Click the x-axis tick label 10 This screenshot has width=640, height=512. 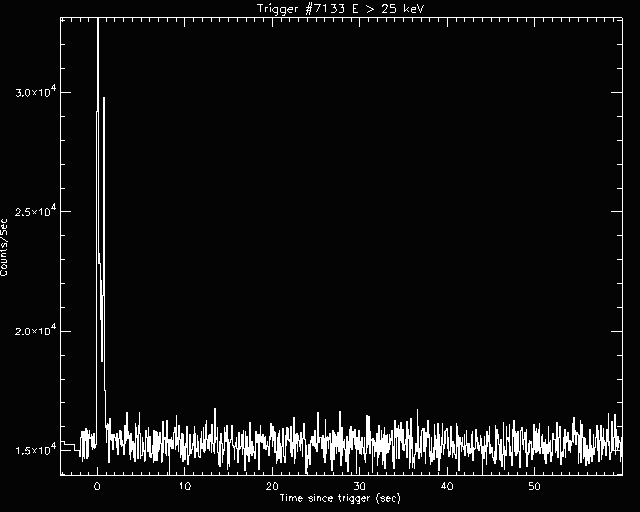184,486
